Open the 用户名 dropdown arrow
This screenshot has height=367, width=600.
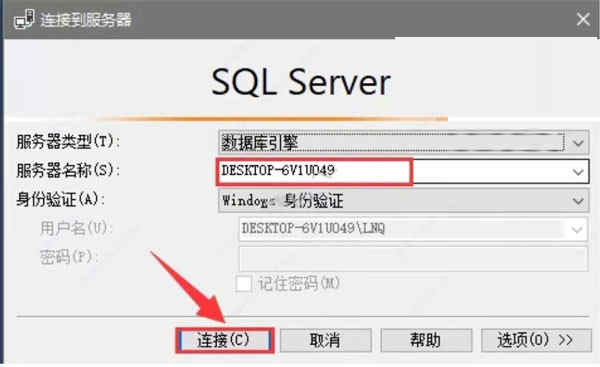click(x=577, y=229)
